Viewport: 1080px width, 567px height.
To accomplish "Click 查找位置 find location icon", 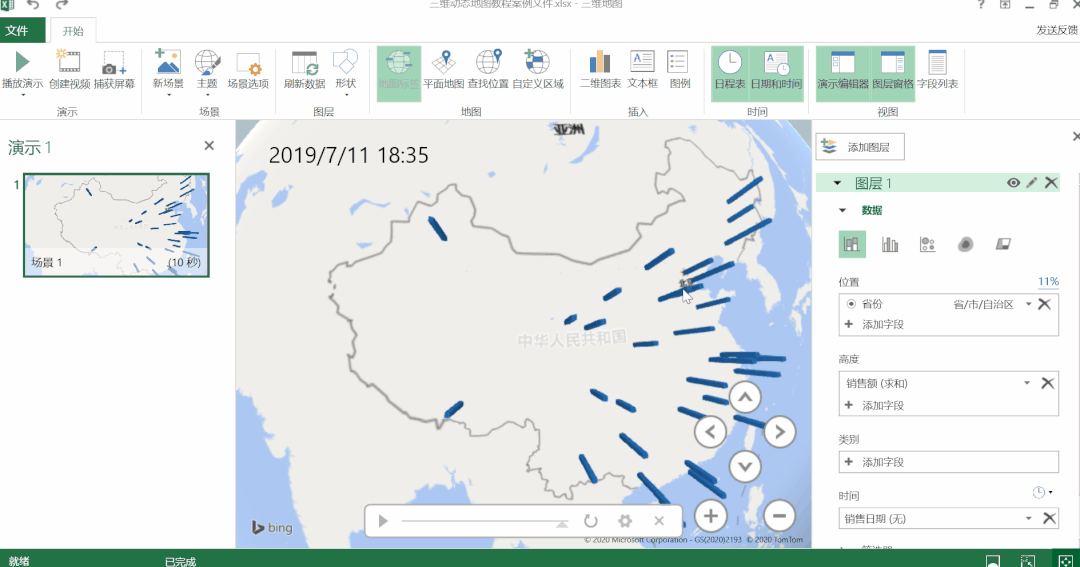I will pos(488,61).
